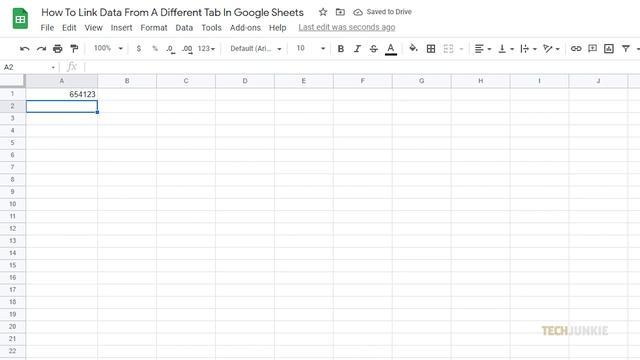This screenshot has width=640, height=360.
Task: Create a filter
Action: coord(625,49)
